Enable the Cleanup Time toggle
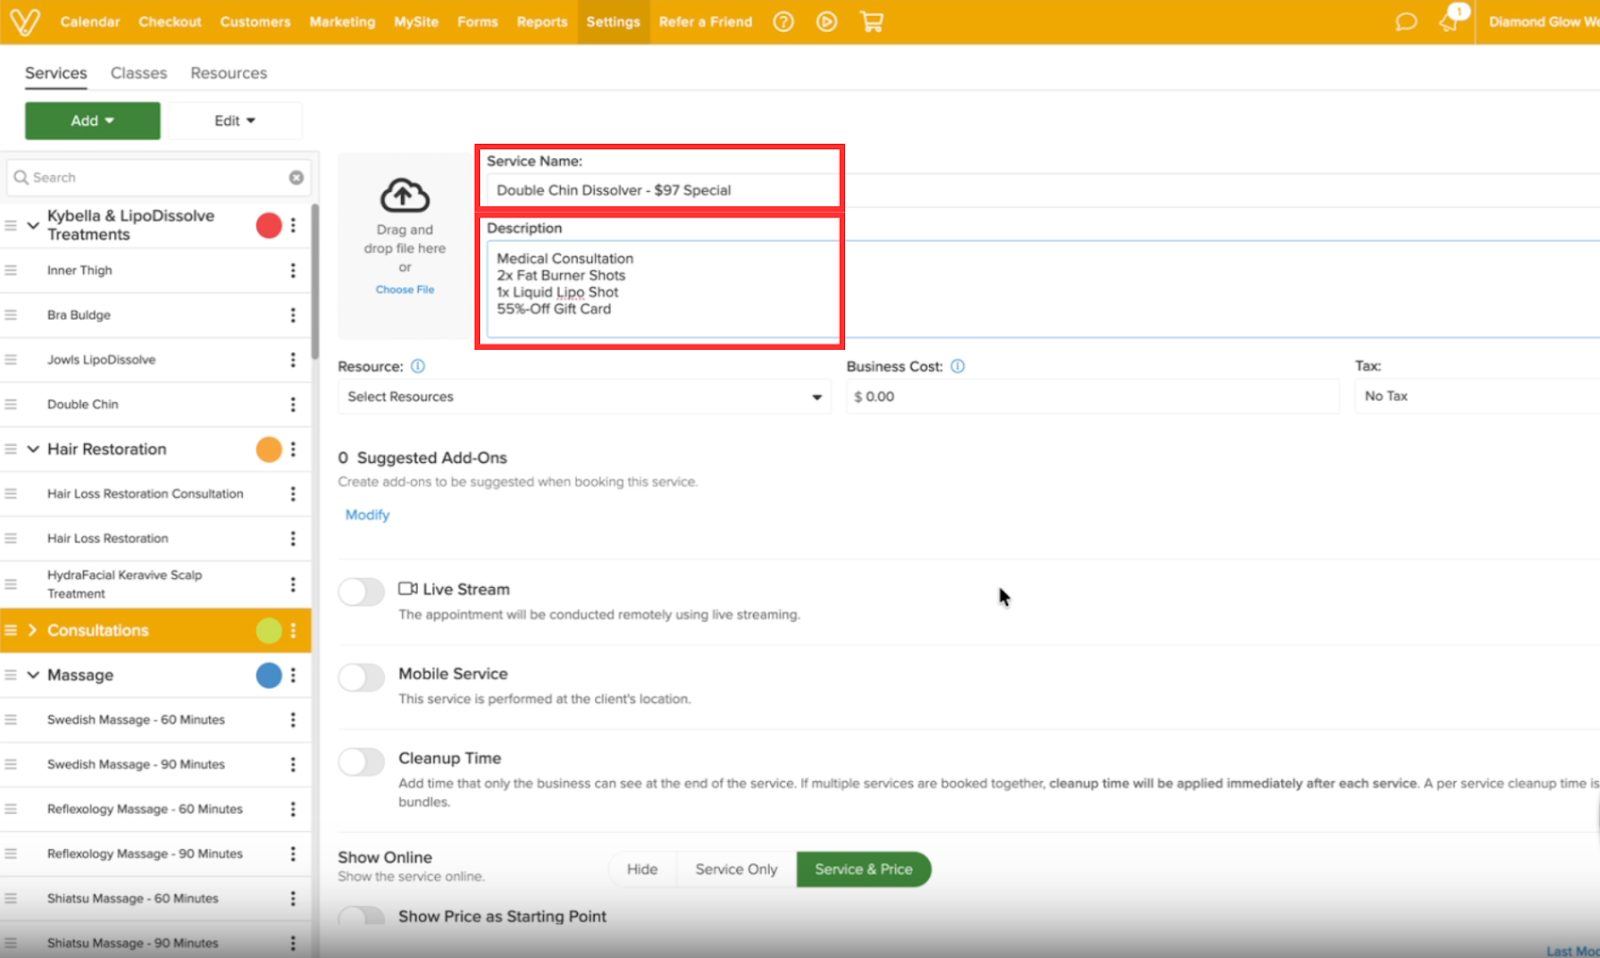 (361, 762)
